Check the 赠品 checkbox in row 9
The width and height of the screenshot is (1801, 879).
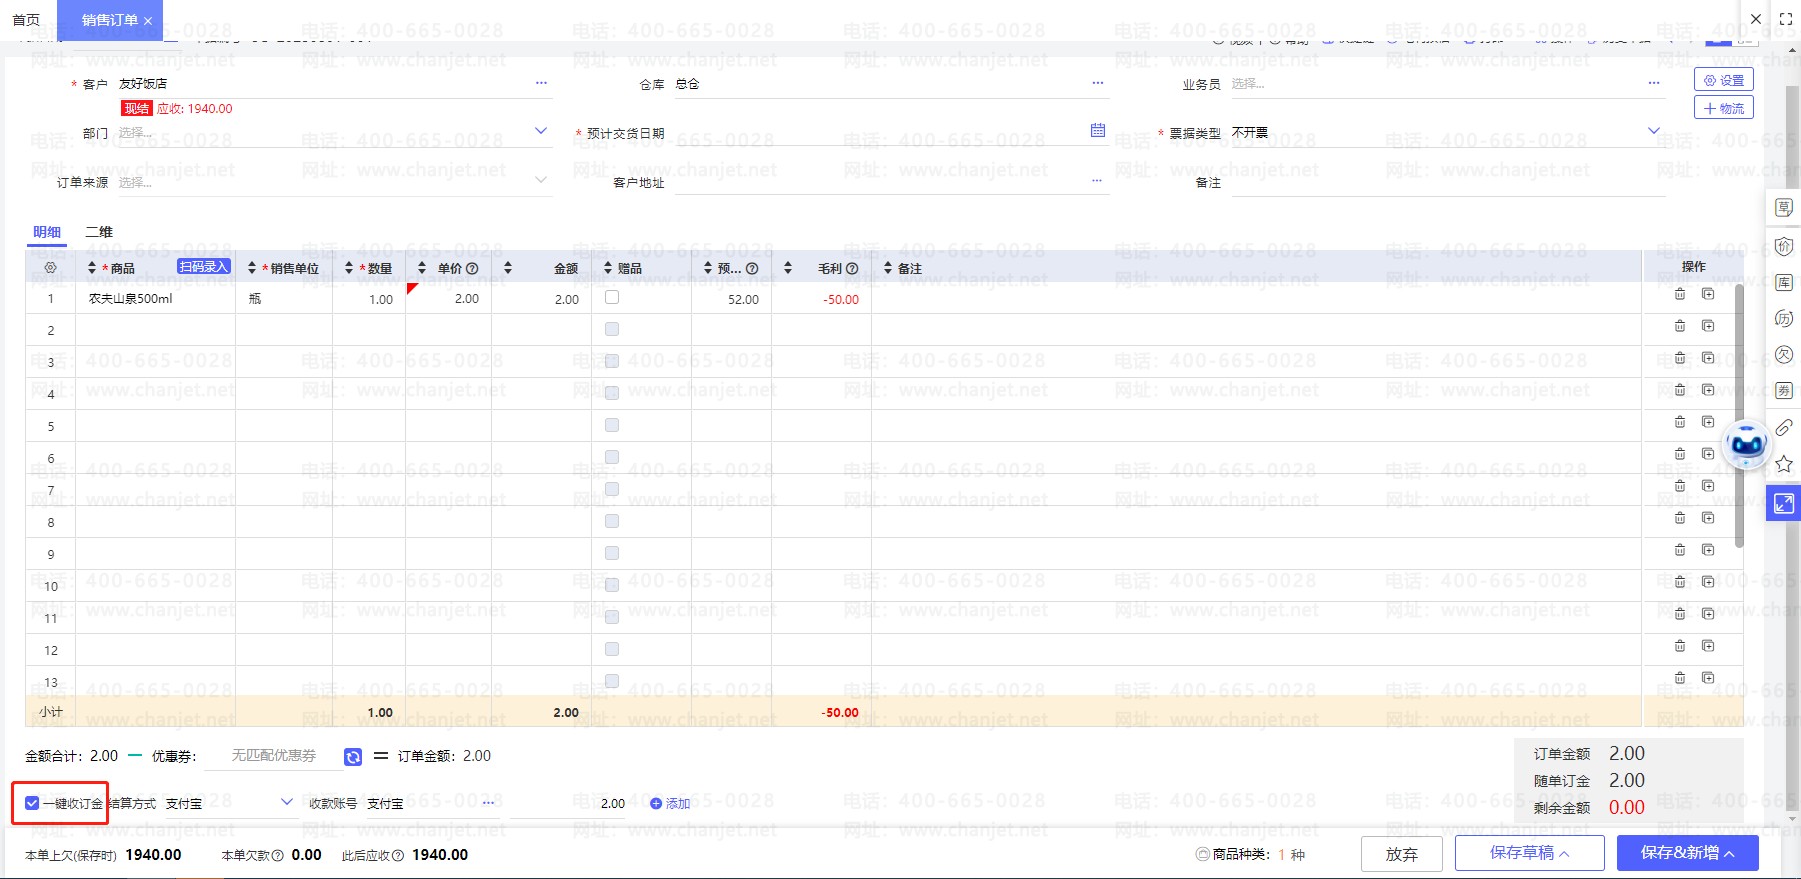tap(612, 553)
